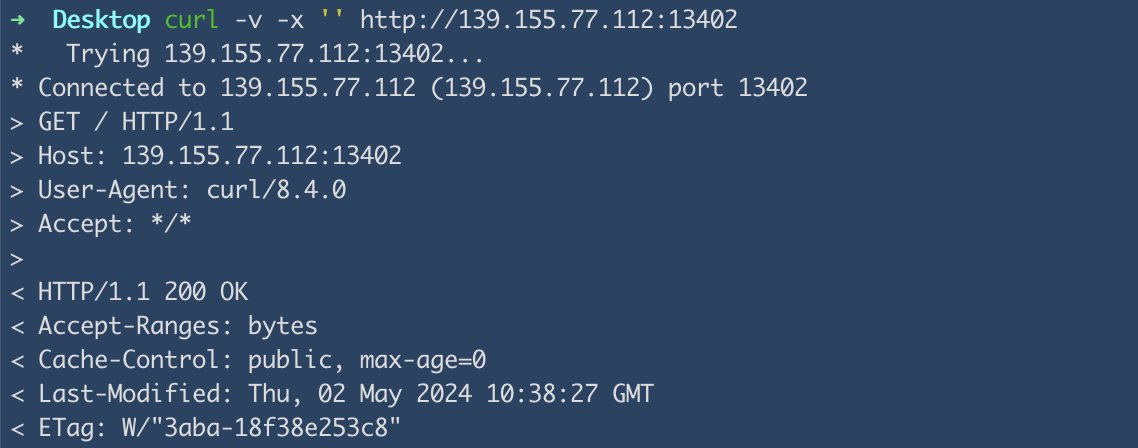Click the Accept-Ranges: bytes response header
Screen dimensions: 1138x448
(x=177, y=327)
